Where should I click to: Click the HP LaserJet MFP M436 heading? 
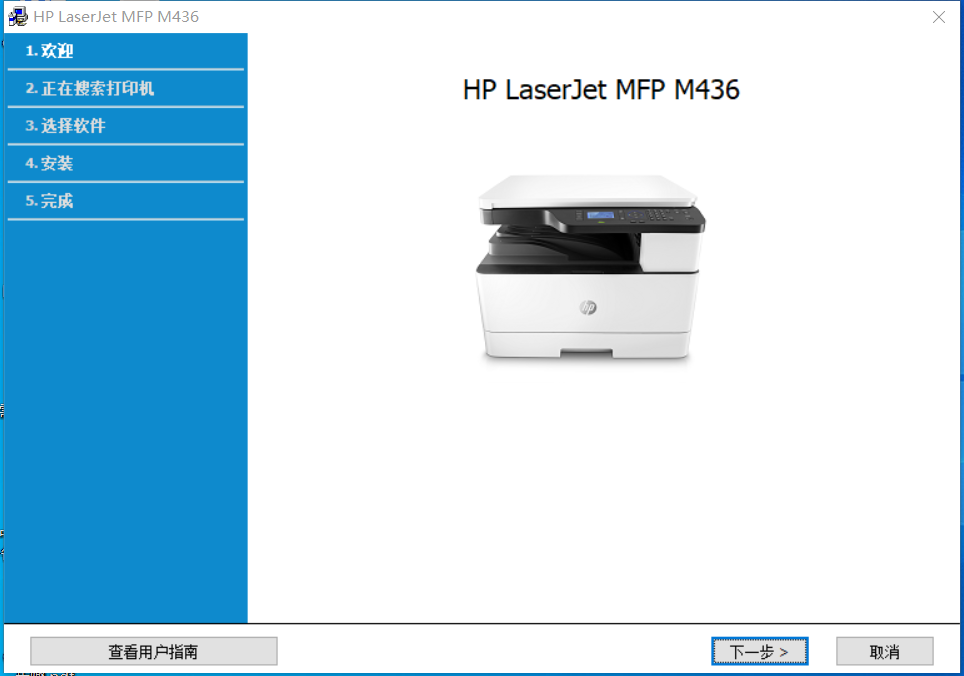[601, 90]
